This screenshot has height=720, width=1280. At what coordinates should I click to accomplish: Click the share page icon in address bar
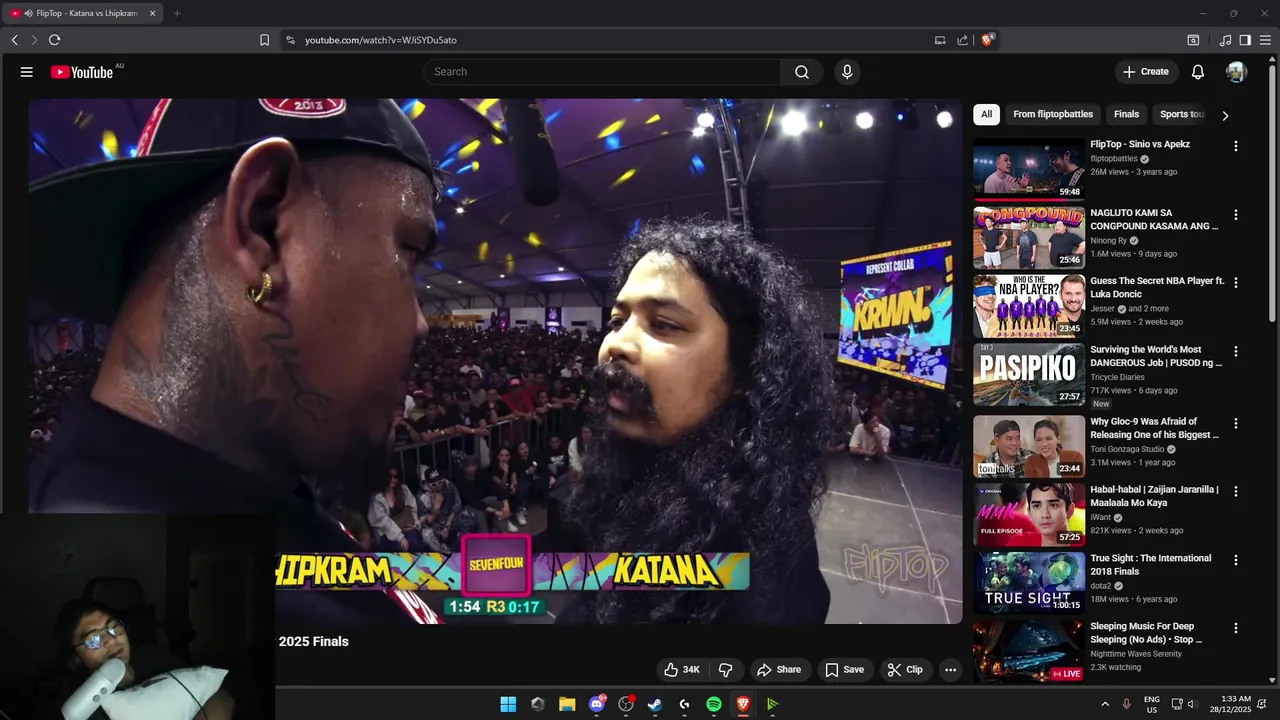tap(962, 40)
